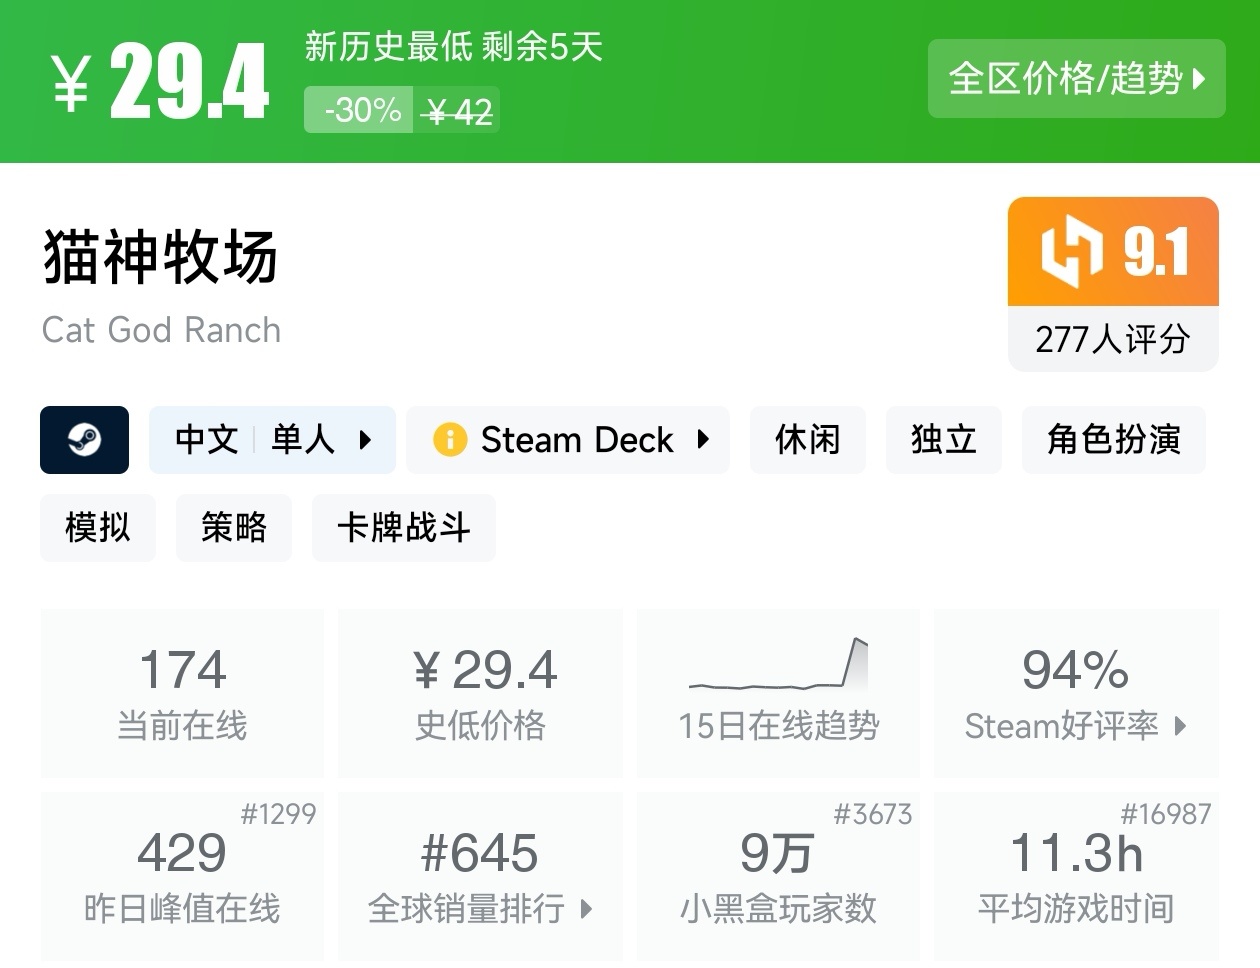The height and width of the screenshot is (968, 1260).
Task: Tap the Steam Deck yellow info icon
Action: (450, 440)
